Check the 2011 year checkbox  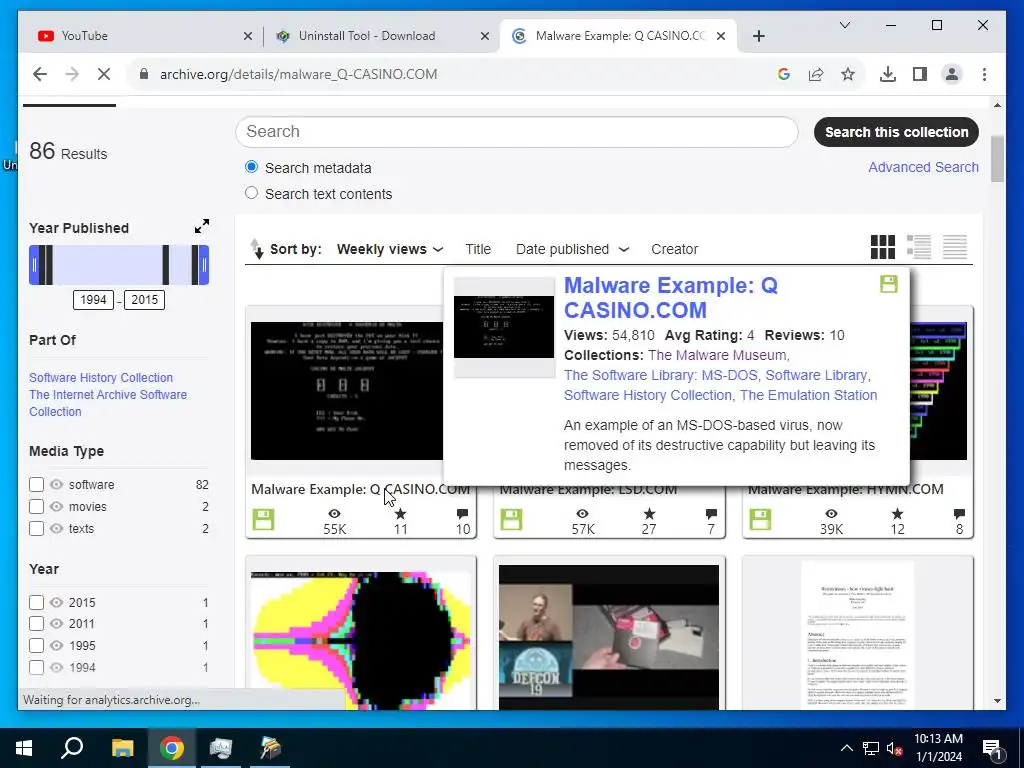pos(37,624)
